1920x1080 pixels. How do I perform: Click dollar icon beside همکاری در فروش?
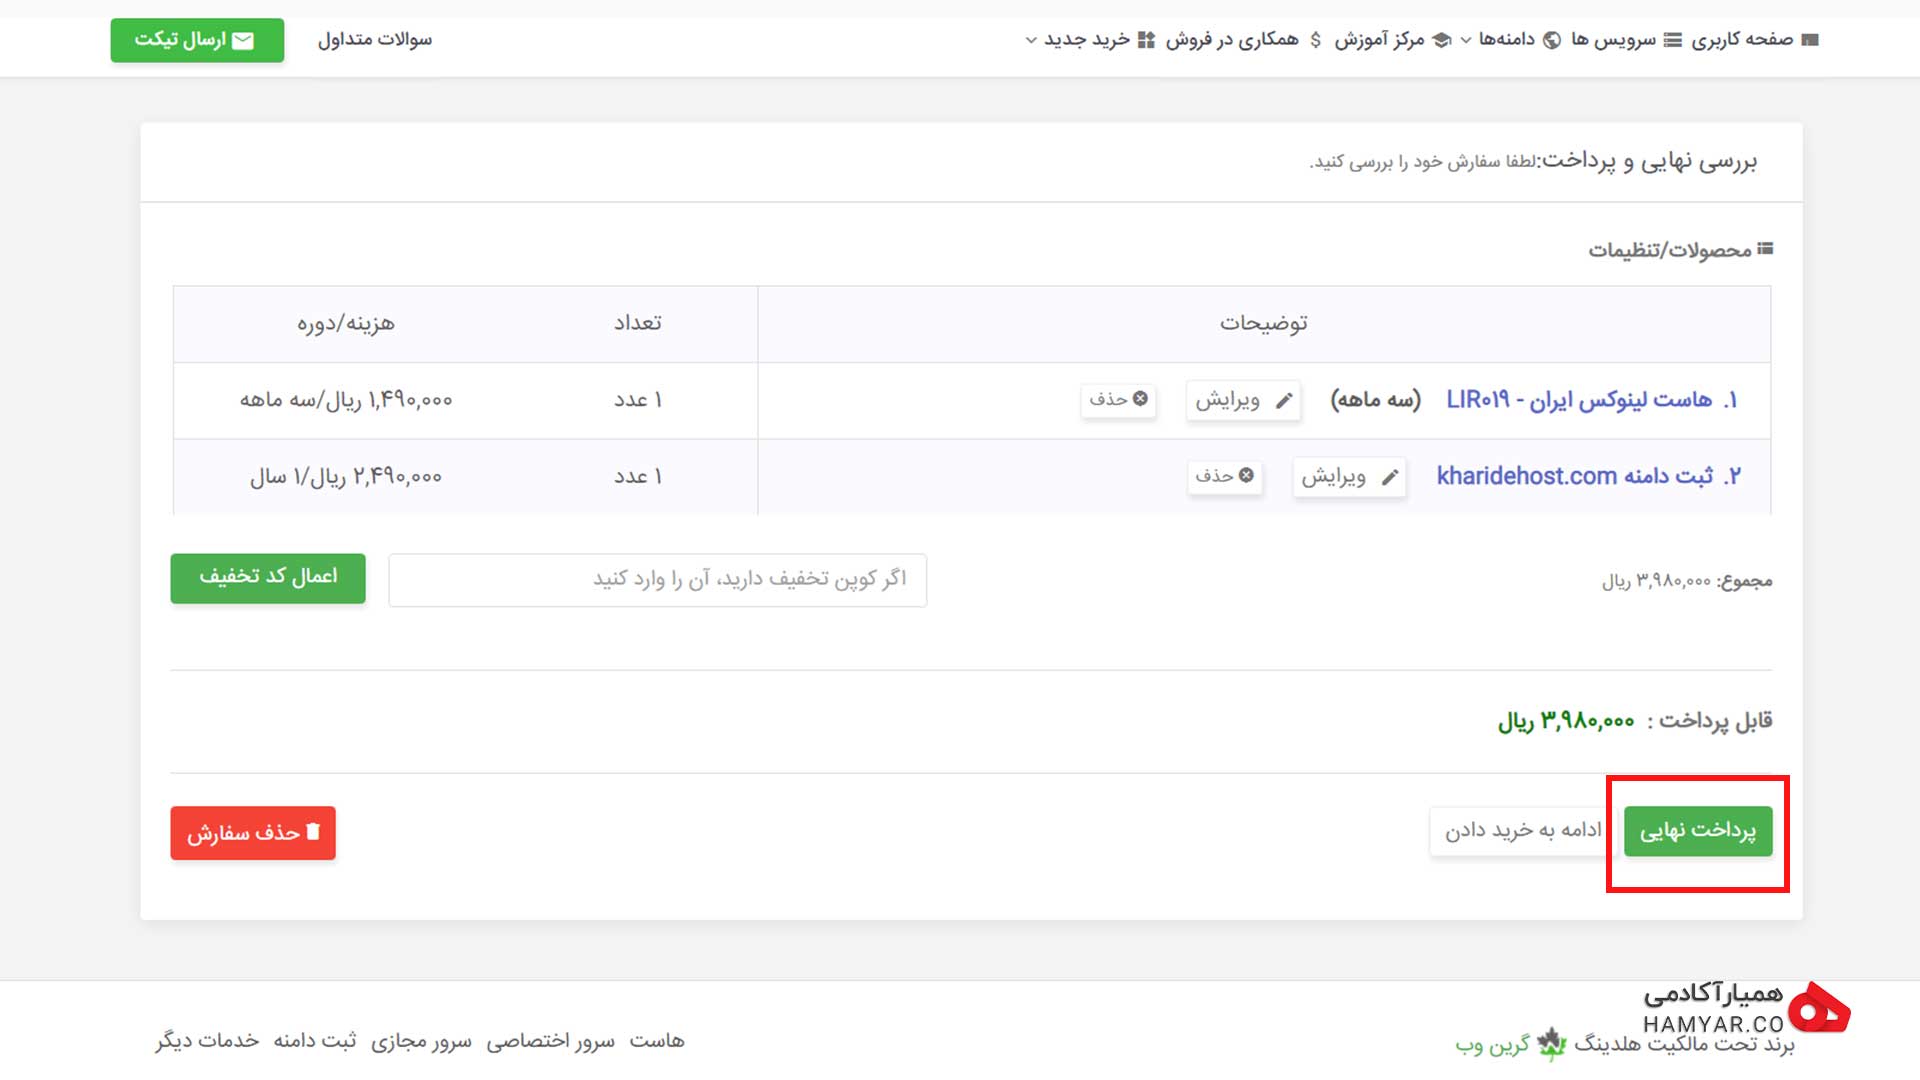[1315, 40]
